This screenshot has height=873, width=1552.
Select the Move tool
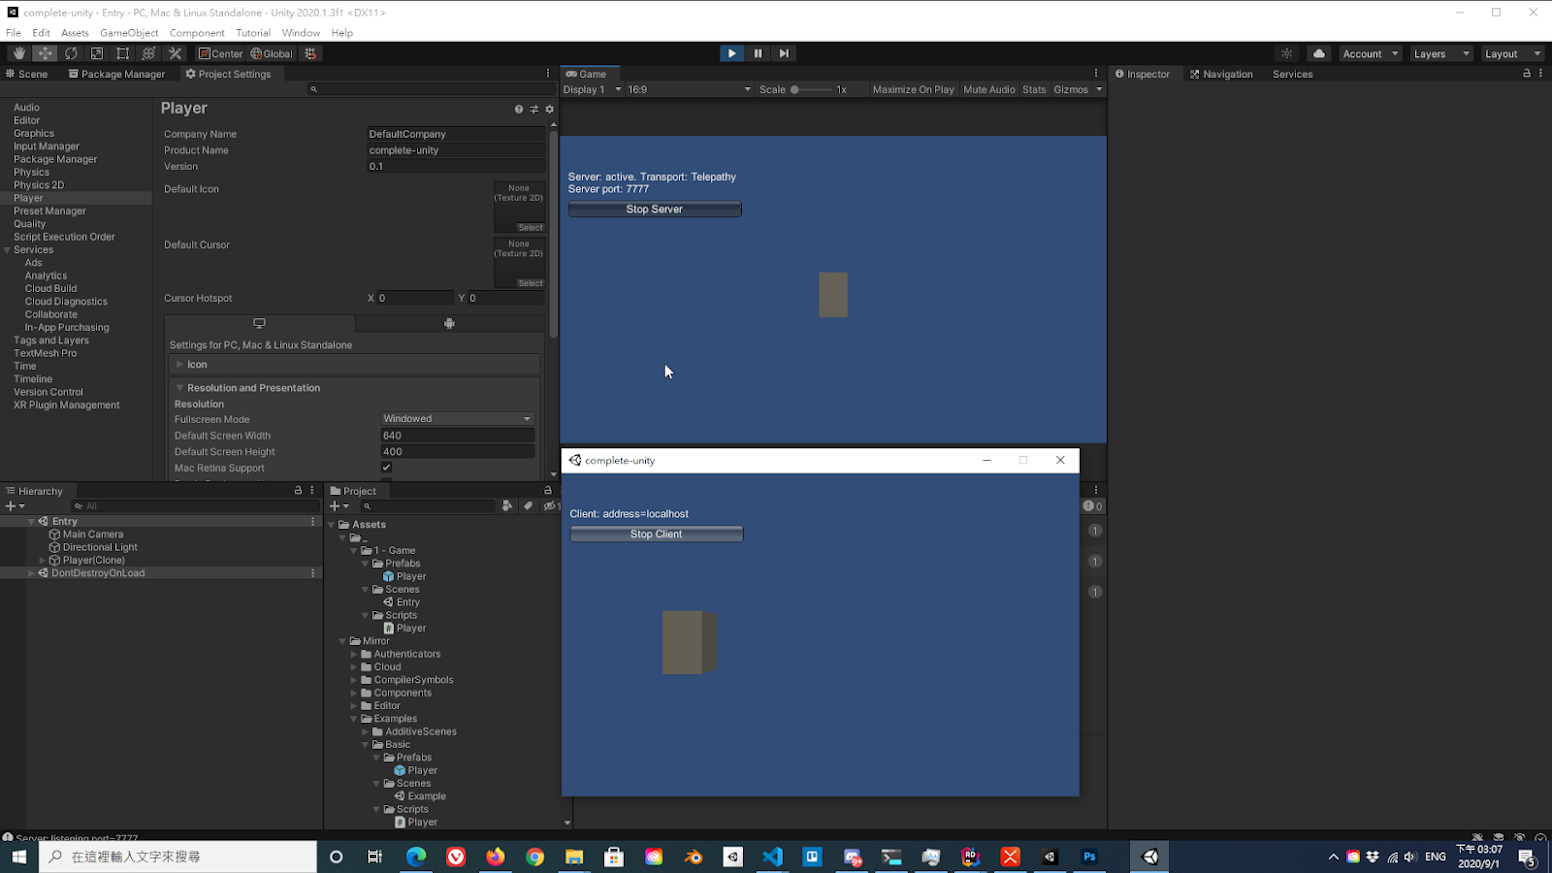pyautogui.click(x=45, y=54)
